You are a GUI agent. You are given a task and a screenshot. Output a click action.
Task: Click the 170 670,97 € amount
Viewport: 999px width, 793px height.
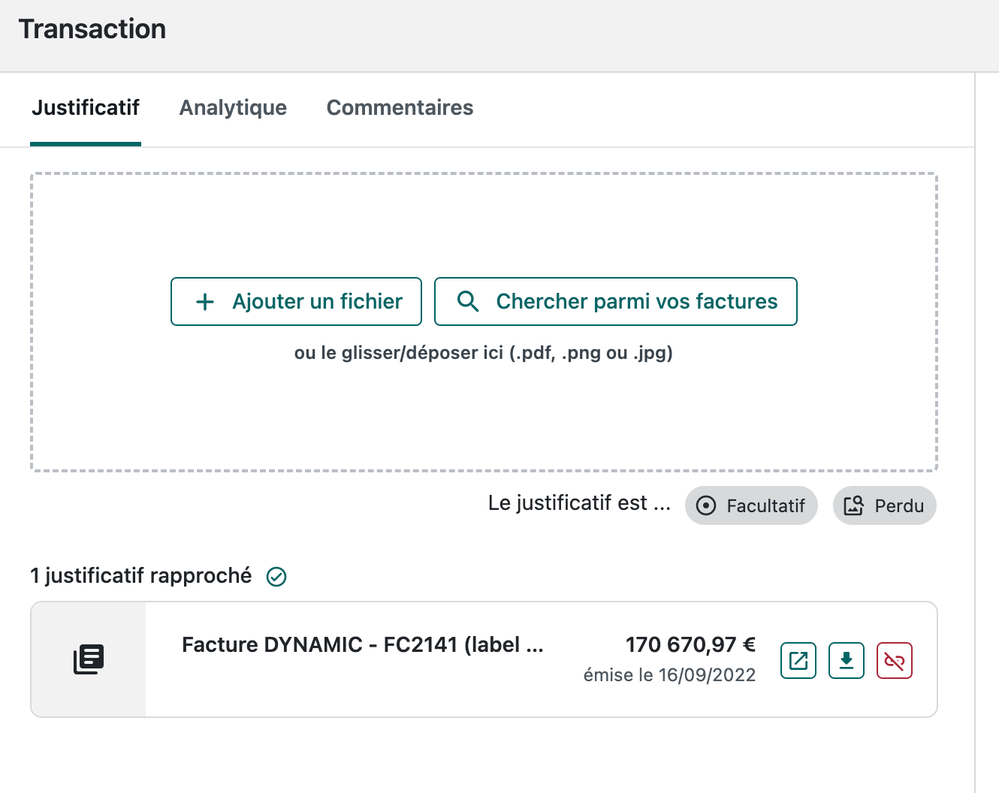(690, 645)
